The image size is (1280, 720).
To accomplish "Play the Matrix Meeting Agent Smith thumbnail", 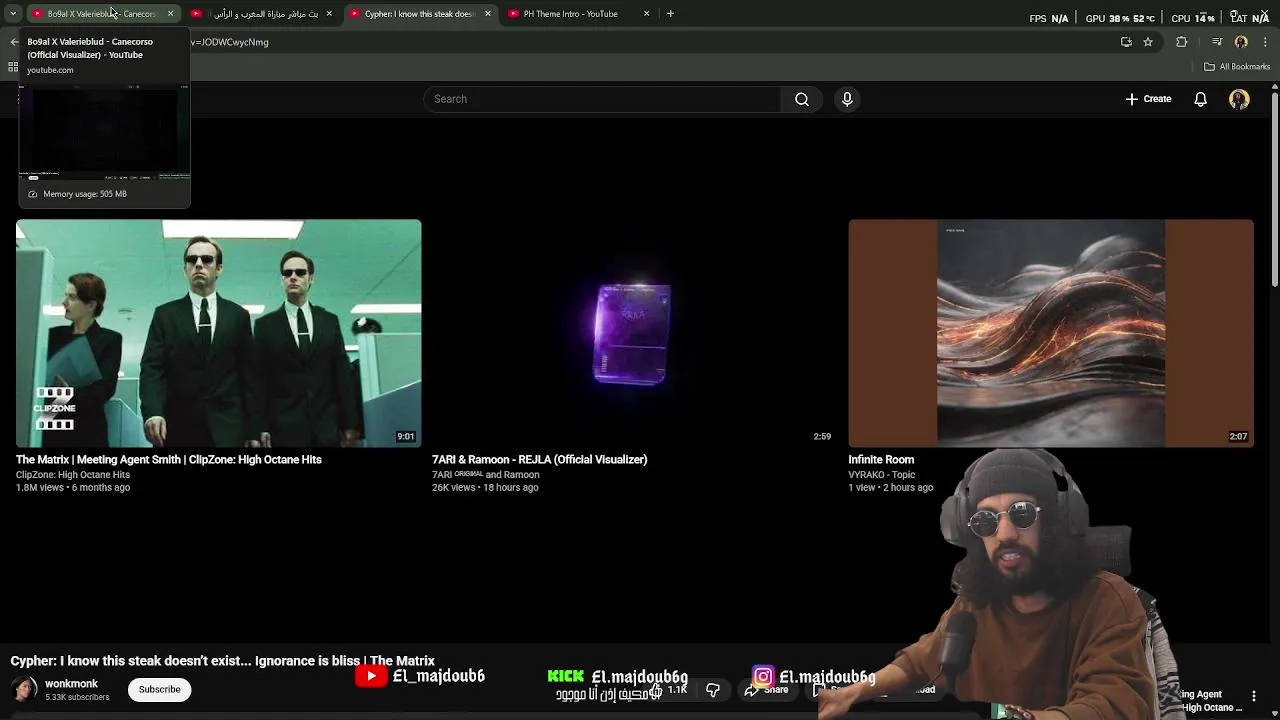I will pos(219,333).
